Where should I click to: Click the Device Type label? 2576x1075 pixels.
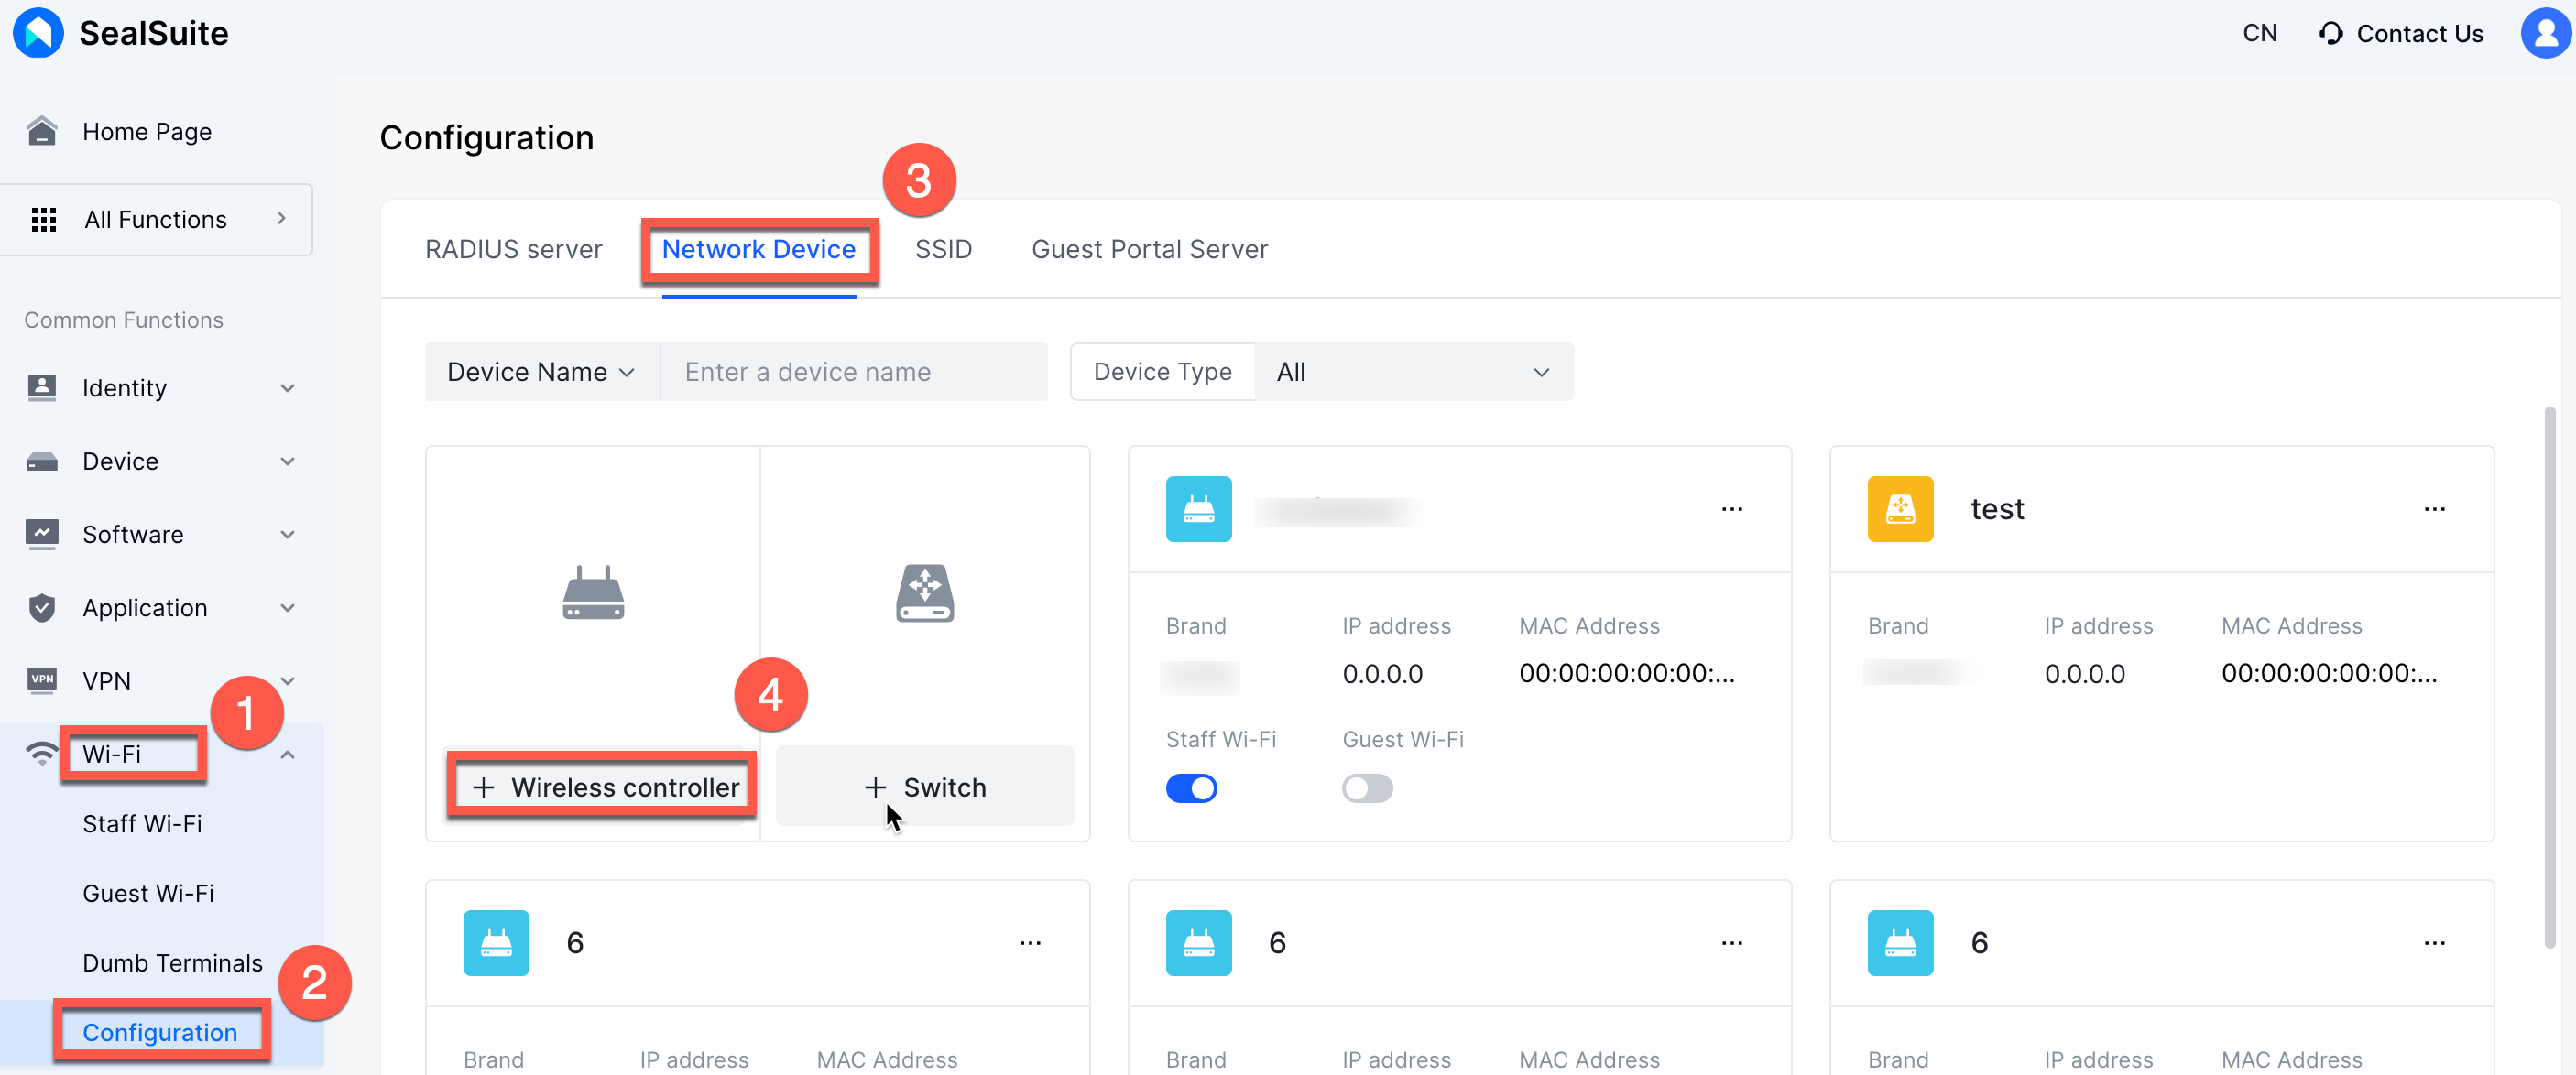[x=1162, y=372]
